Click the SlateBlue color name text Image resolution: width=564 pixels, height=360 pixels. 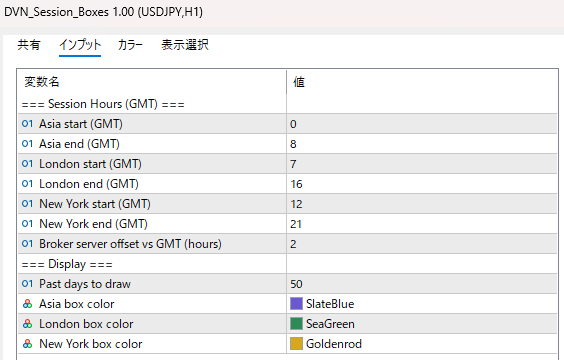[330, 304]
